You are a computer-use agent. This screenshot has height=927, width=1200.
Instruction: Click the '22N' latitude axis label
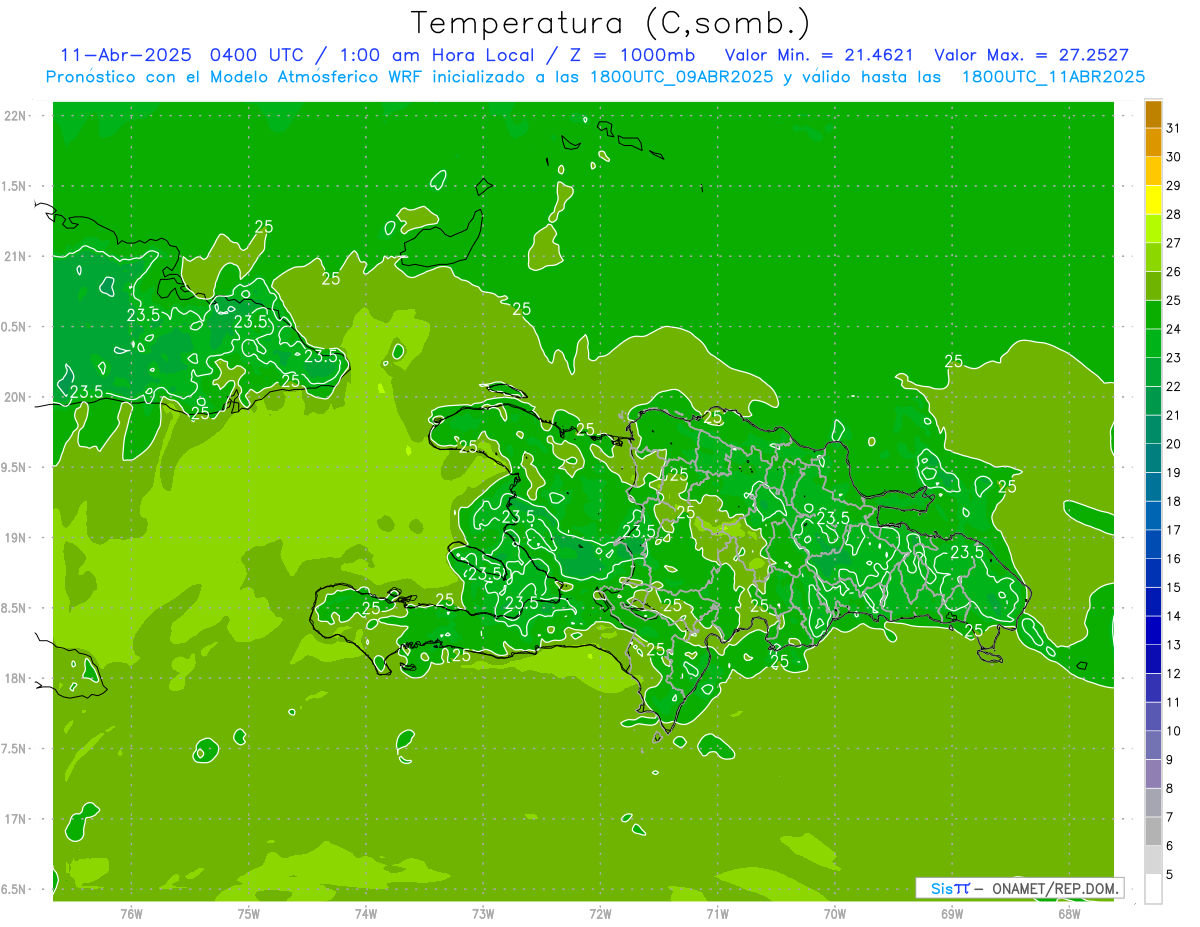(x=16, y=116)
